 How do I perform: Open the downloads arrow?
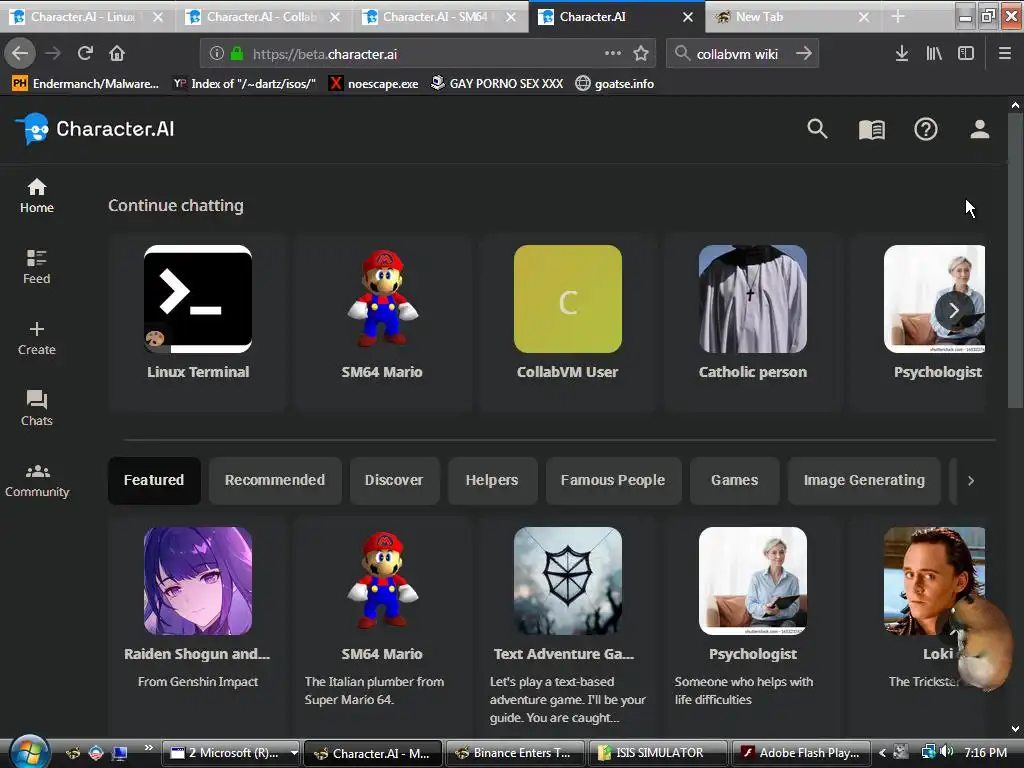click(902, 54)
